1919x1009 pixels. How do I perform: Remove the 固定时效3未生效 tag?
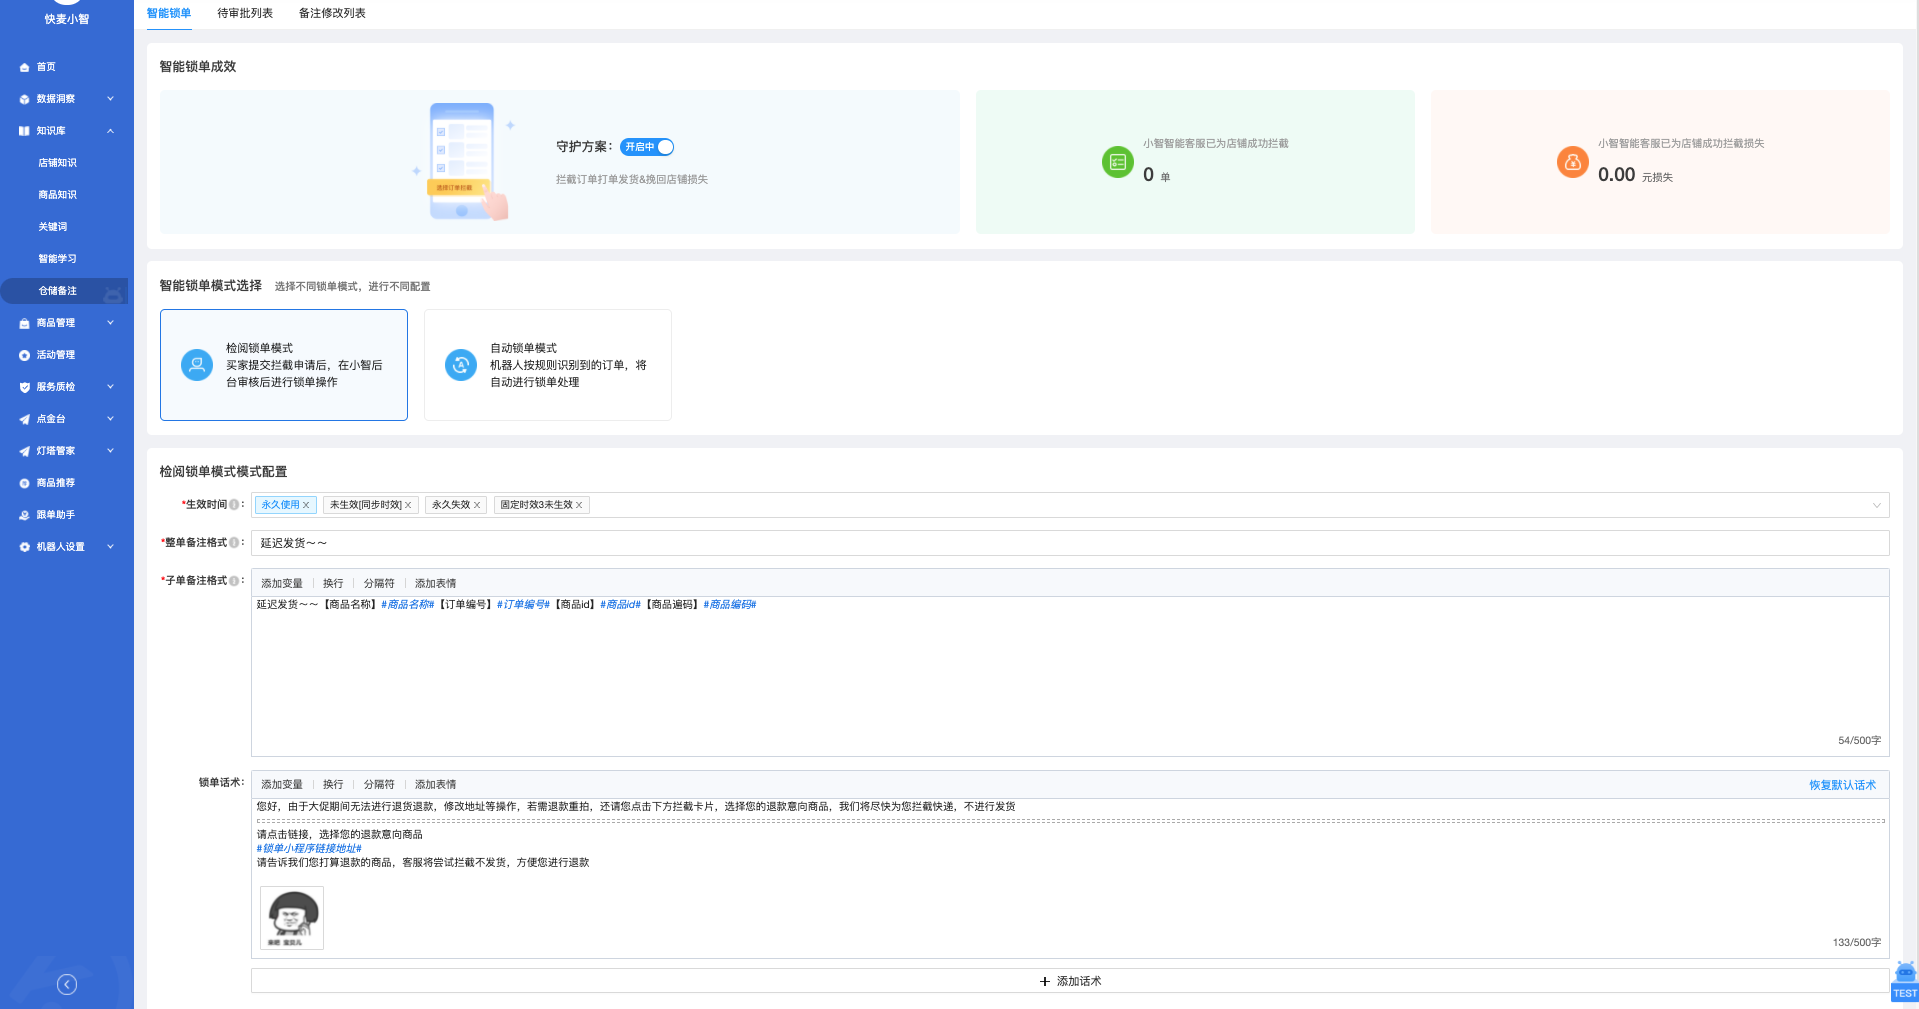coord(579,505)
